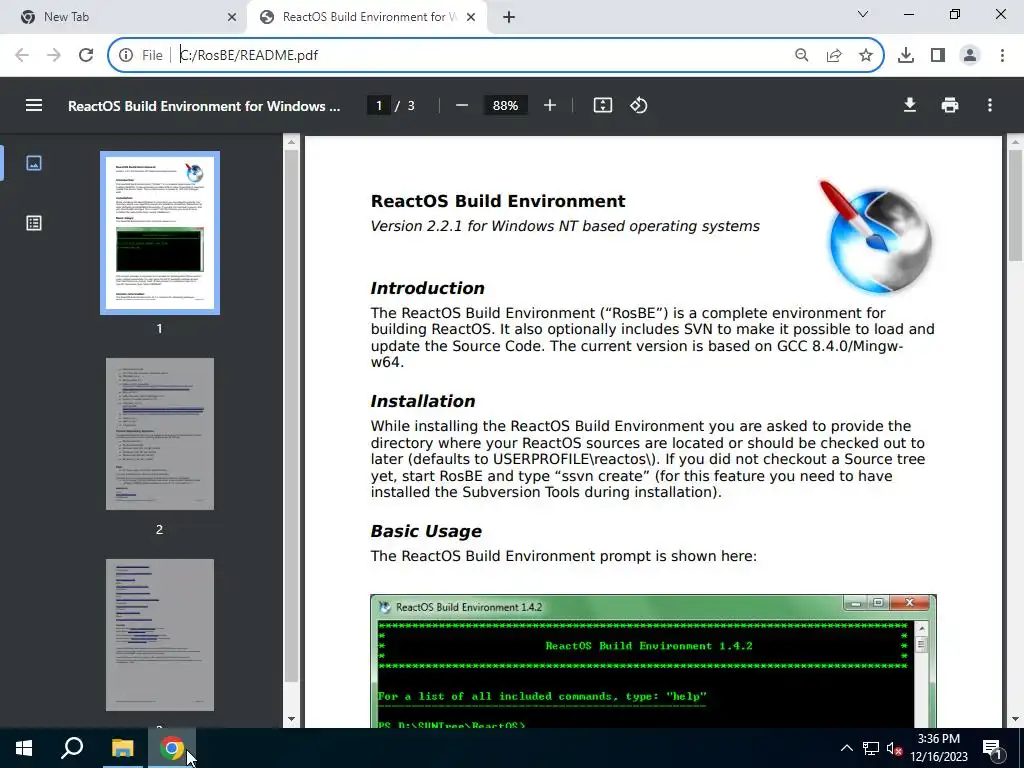This screenshot has width=1024, height=768.
Task: Open the Windows Start menu
Action: click(24, 748)
